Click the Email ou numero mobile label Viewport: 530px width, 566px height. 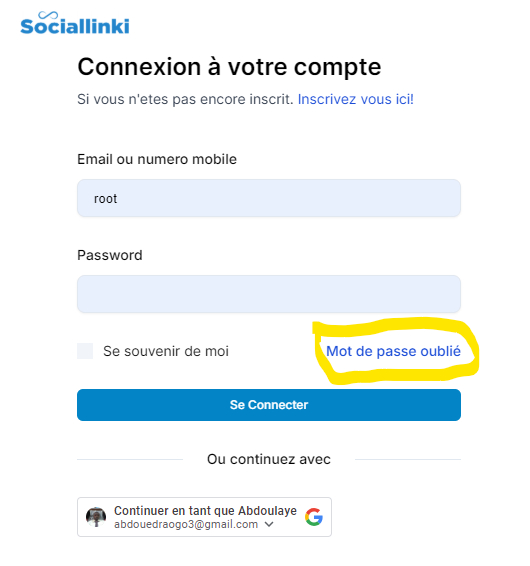pyautogui.click(x=157, y=159)
